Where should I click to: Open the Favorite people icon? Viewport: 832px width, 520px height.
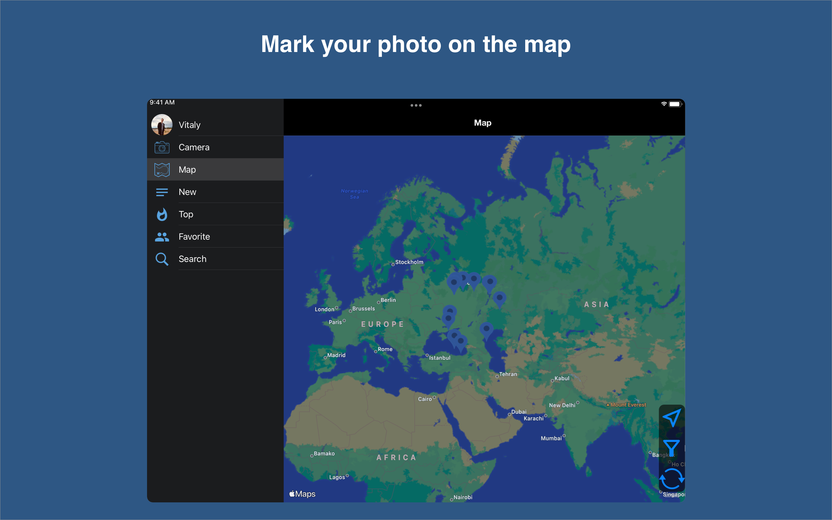(x=162, y=237)
